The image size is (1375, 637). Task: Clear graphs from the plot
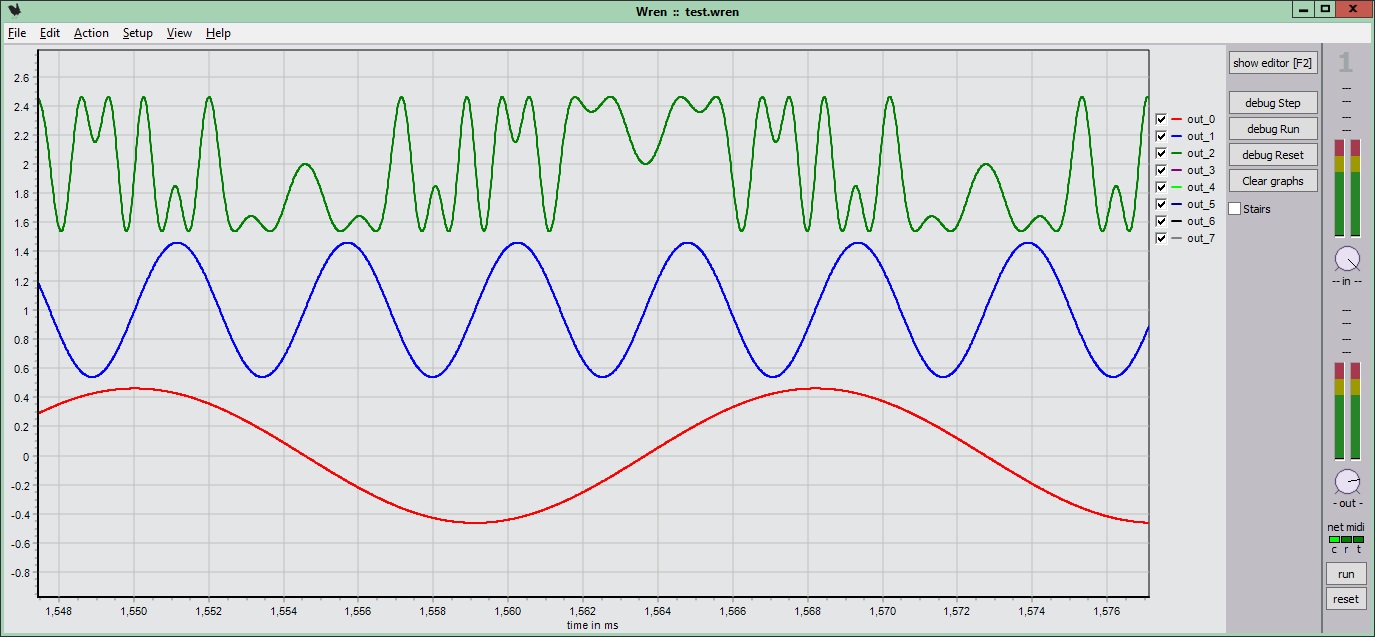click(1273, 181)
